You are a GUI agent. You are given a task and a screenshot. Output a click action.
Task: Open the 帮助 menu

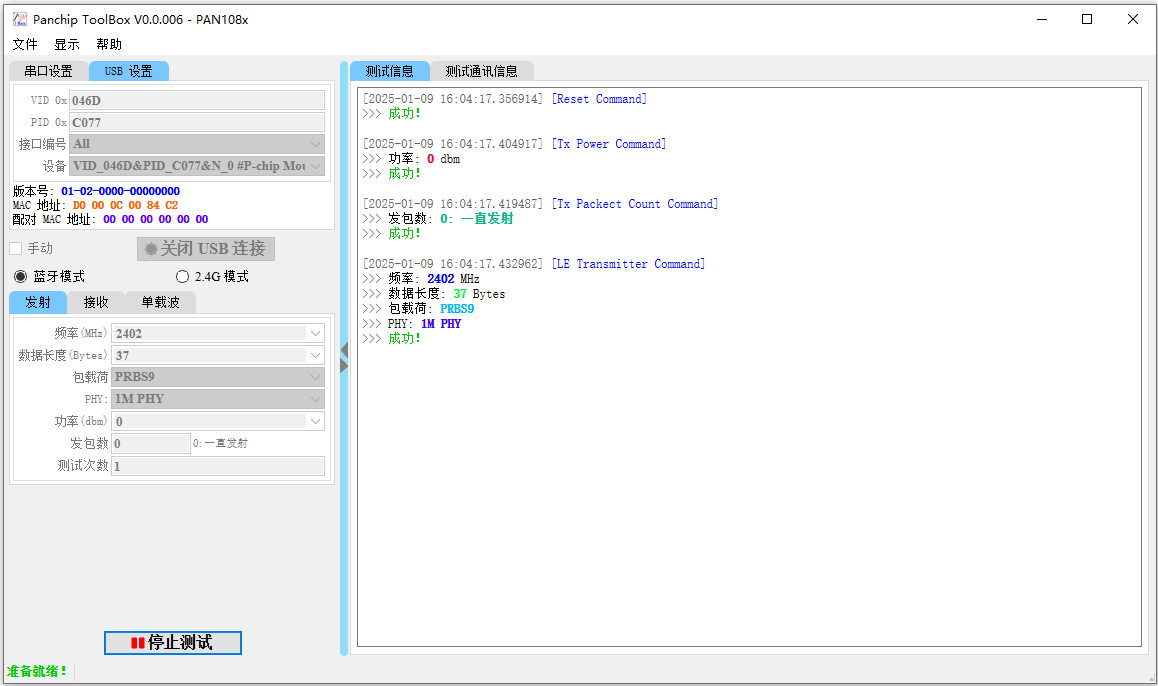click(109, 44)
